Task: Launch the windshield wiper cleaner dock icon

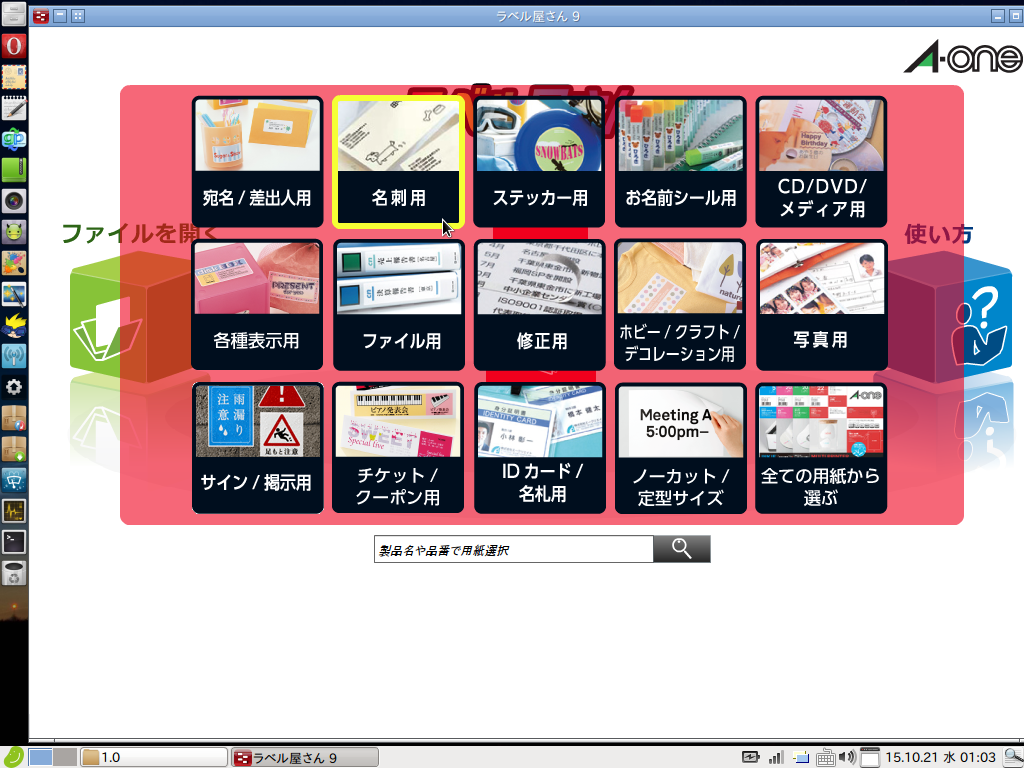Action: point(14,480)
